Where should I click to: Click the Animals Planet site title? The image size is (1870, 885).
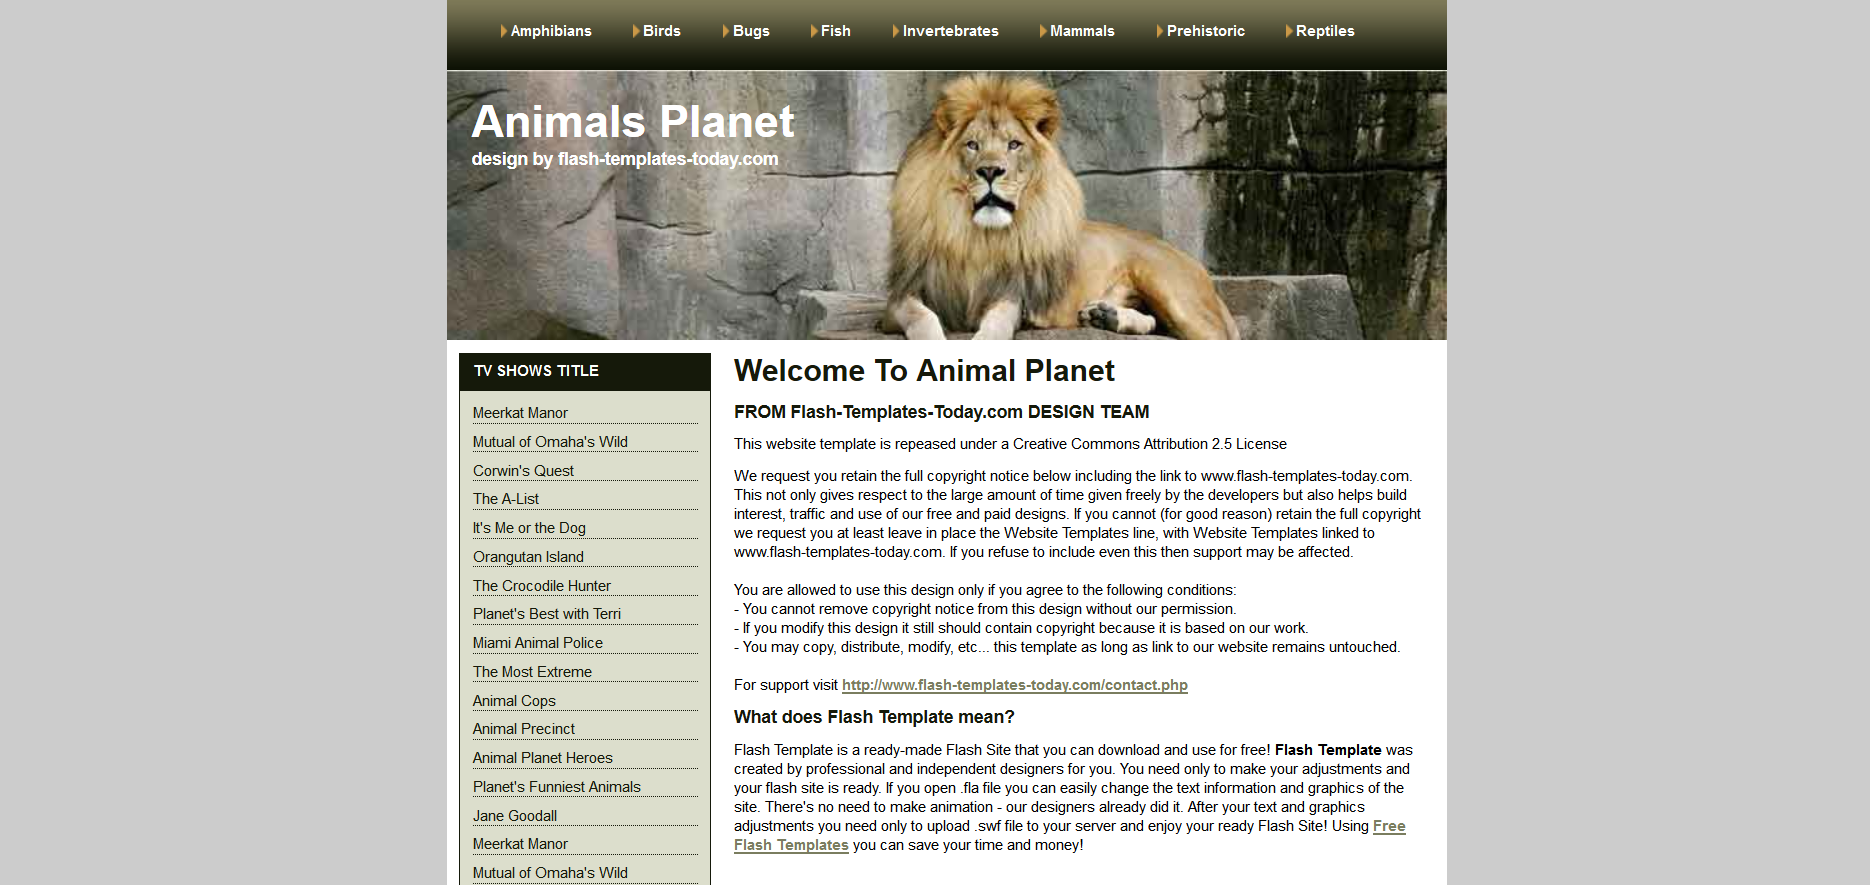(x=632, y=122)
